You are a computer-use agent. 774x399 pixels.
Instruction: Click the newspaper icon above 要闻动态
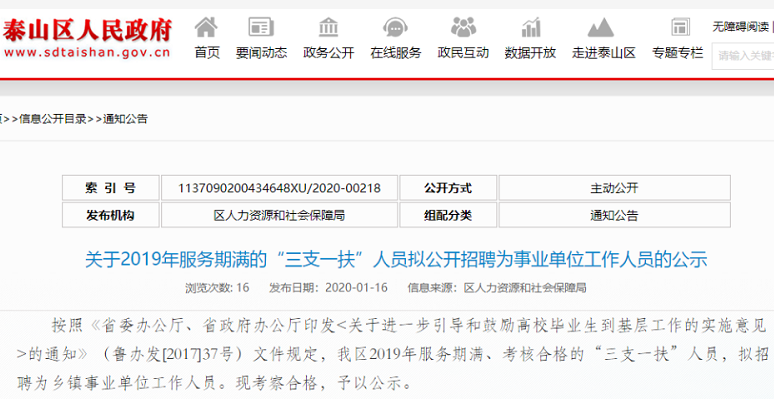pyautogui.click(x=261, y=27)
